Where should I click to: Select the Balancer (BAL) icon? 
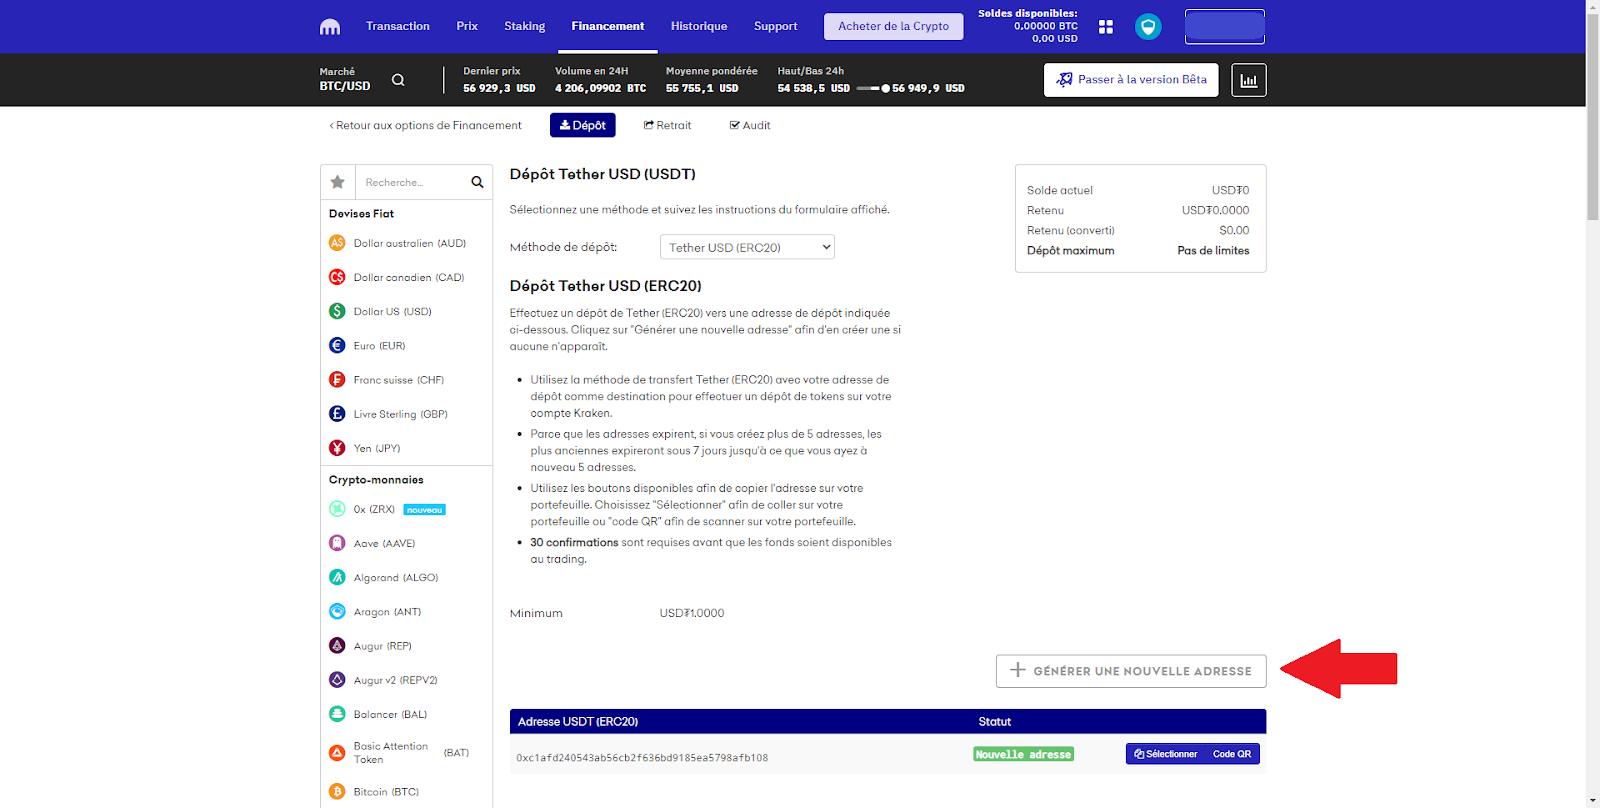tap(337, 714)
